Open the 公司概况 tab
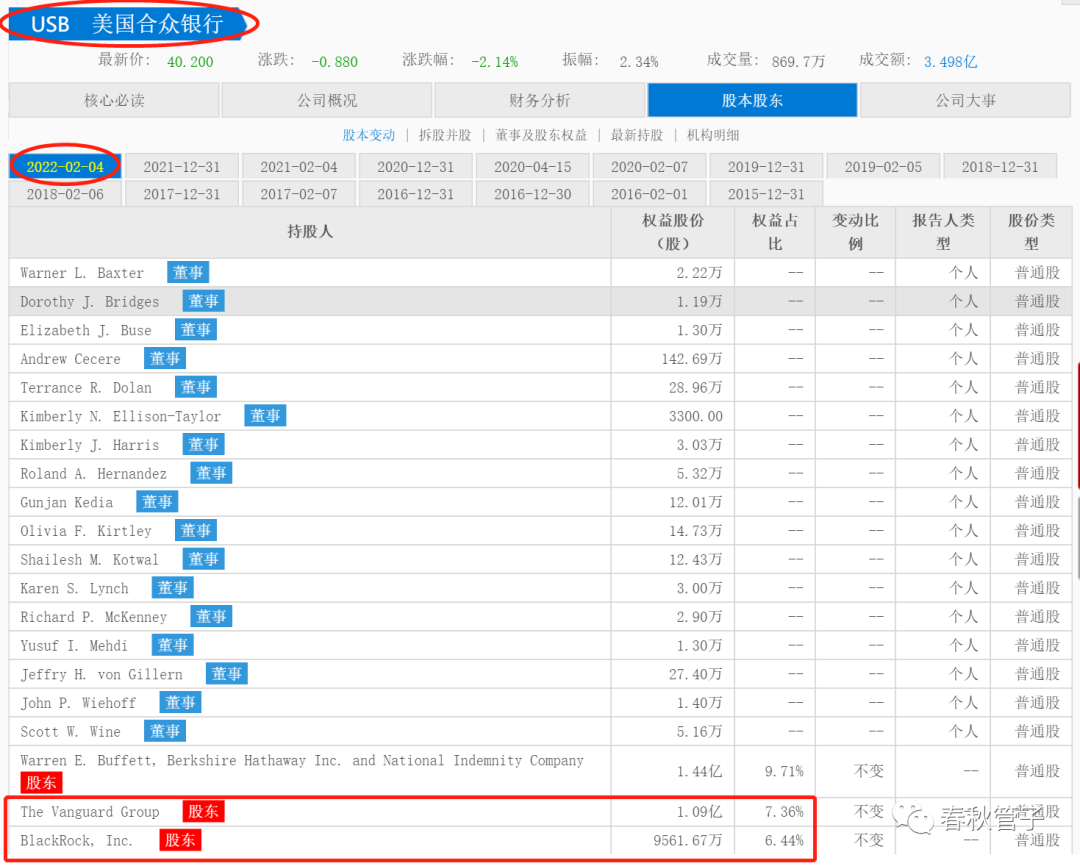Viewport: 1080px width, 866px height. pos(327,101)
